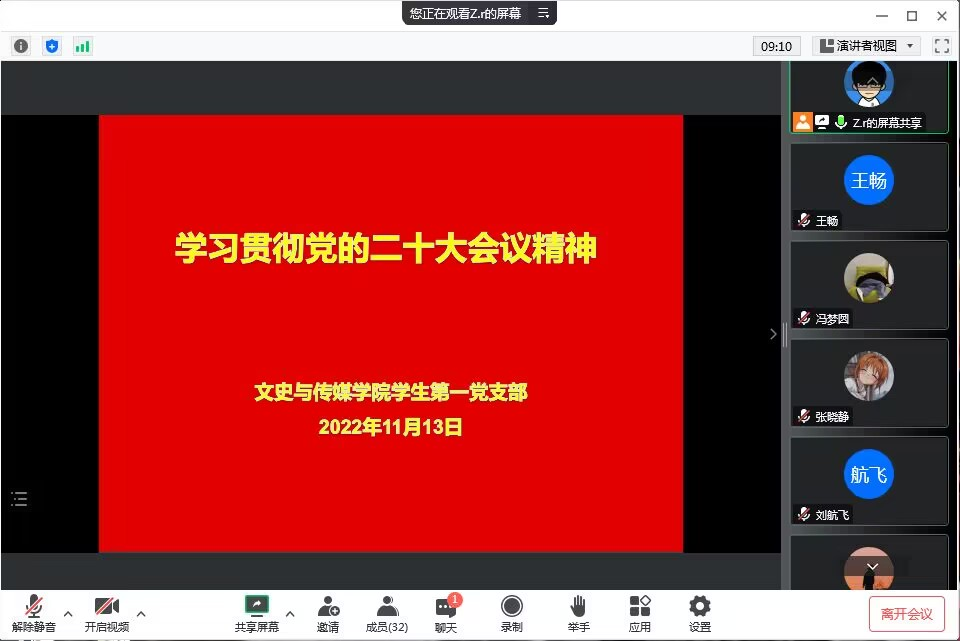Screen dimensions: 960x641
Task: Raise hand using 举手 icon
Action: (x=578, y=613)
